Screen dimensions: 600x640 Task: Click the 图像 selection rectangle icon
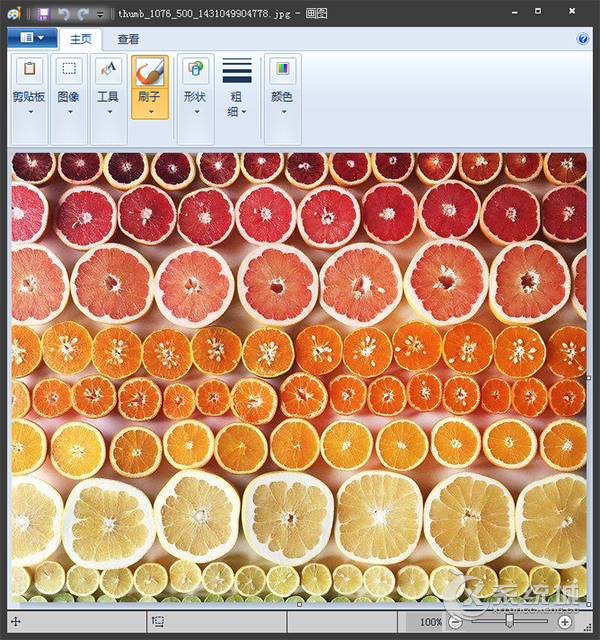(69, 69)
